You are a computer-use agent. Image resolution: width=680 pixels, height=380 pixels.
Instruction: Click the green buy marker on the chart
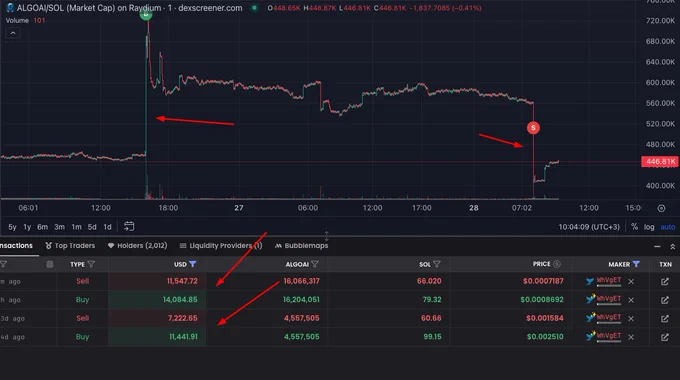tap(146, 14)
